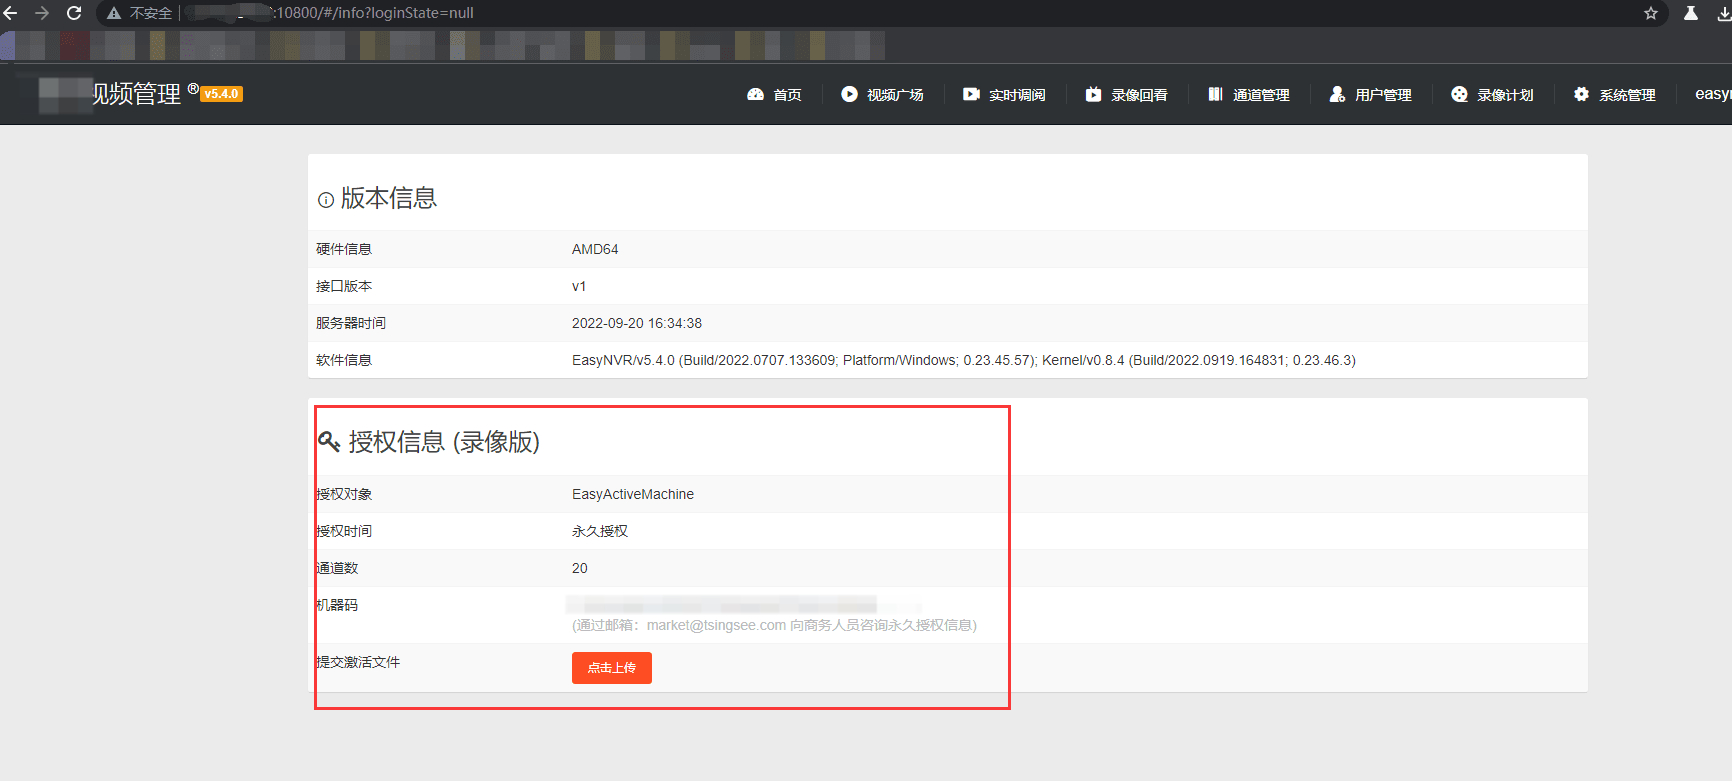The width and height of the screenshot is (1732, 781).
Task: Click the channel count value 20
Action: [x=580, y=568]
